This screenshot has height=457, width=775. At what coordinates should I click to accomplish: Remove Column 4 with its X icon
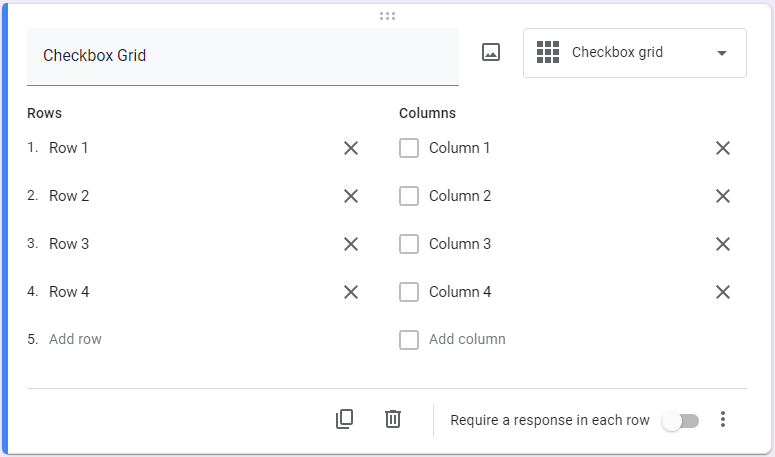point(723,292)
